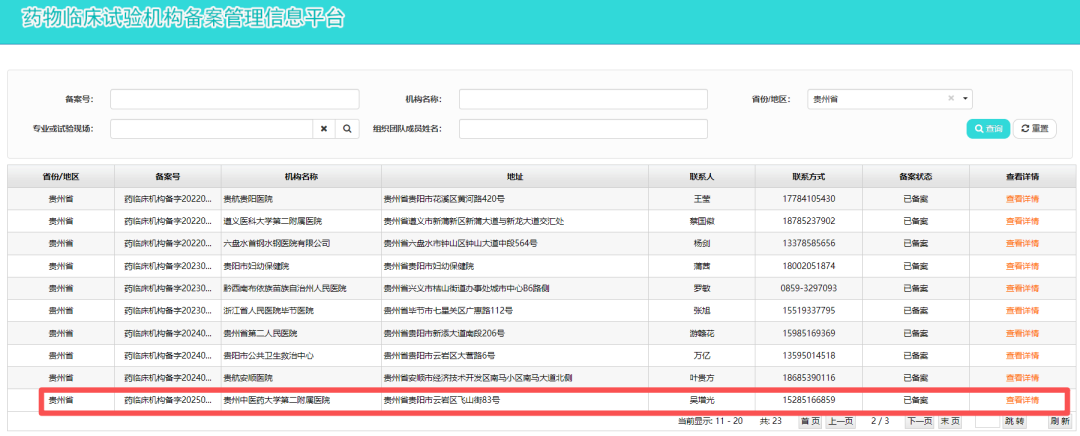
Task: Click the 查询 search button
Action: click(x=987, y=129)
